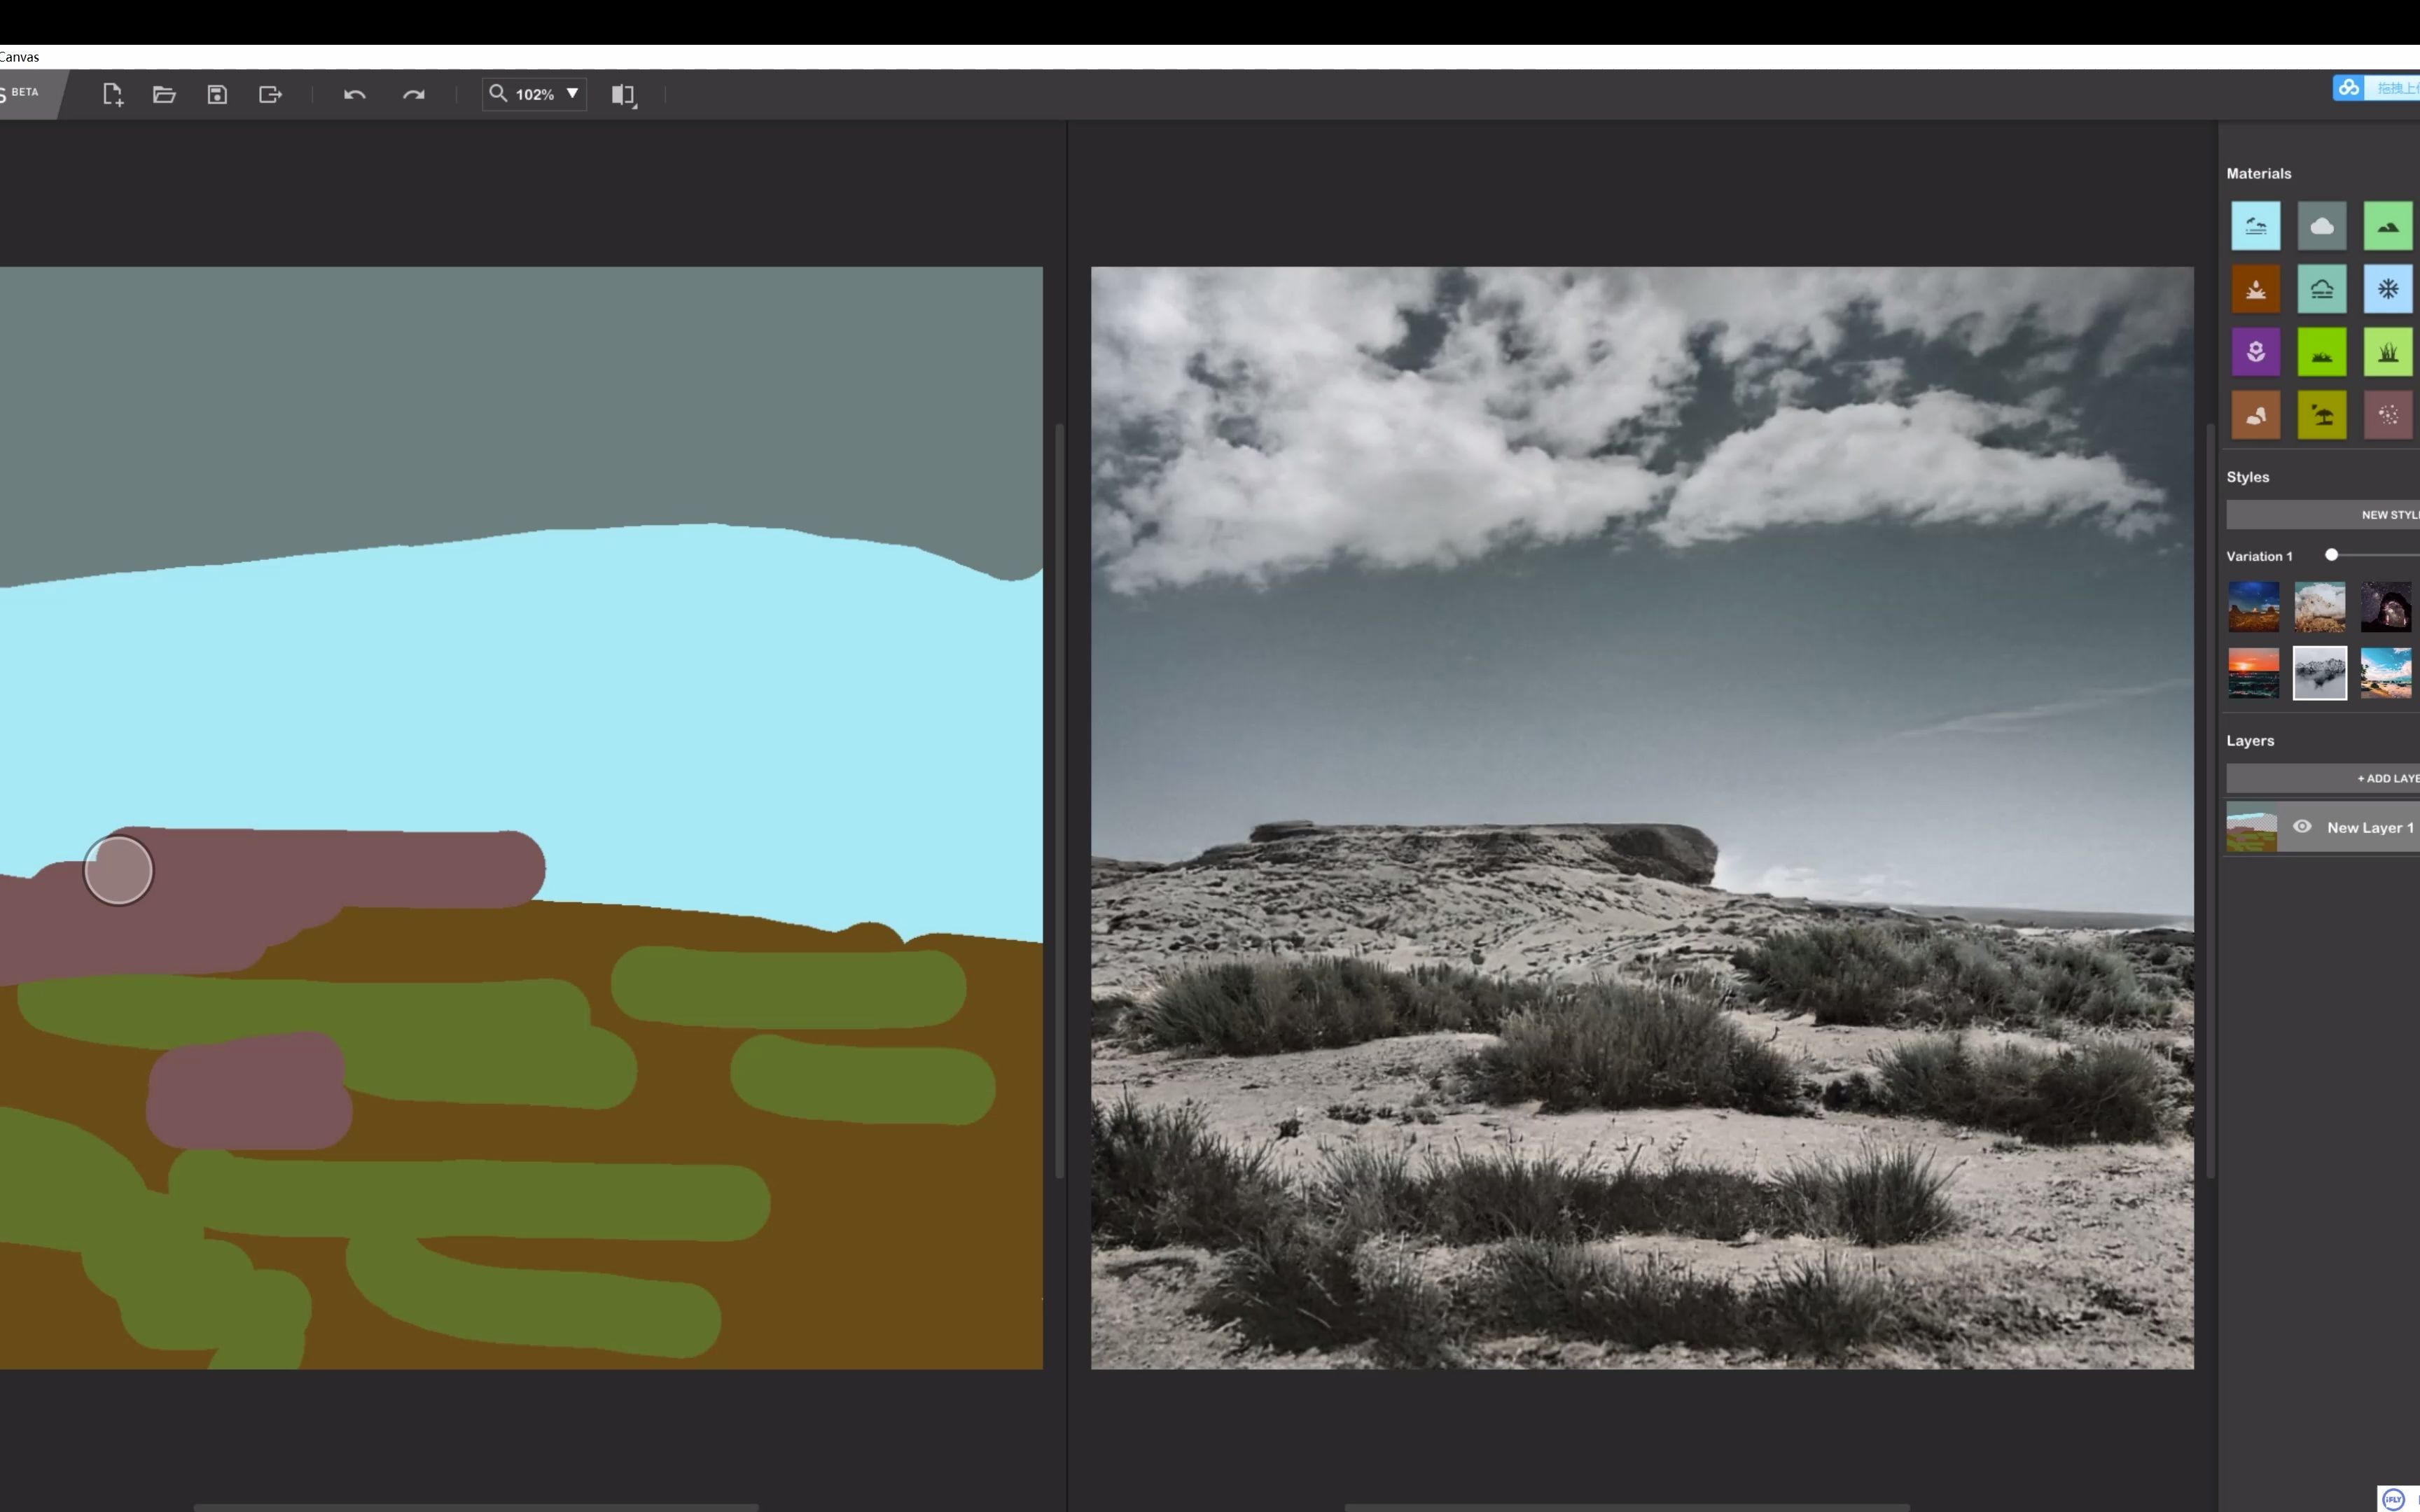Select the sunset ocean style thumbnail
Image resolution: width=2420 pixels, height=1512 pixels.
[2253, 673]
